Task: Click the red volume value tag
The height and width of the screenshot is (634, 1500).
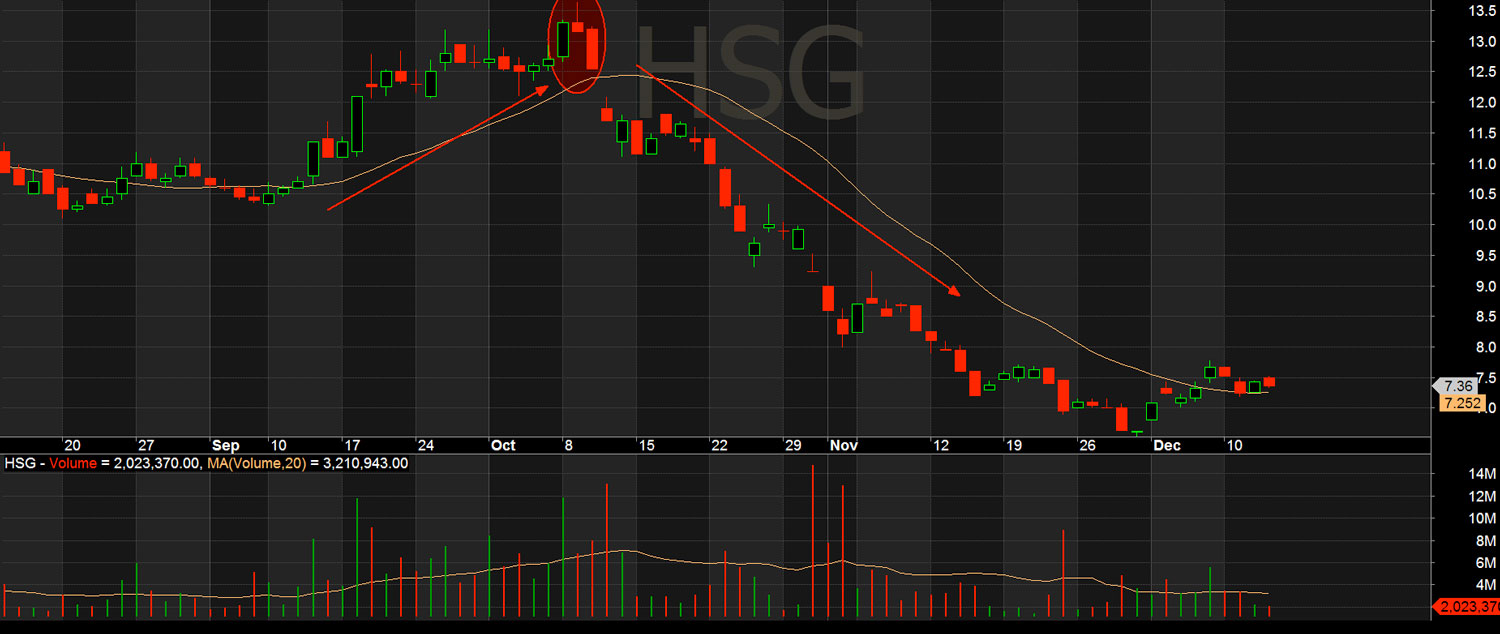Action: [x=1467, y=607]
